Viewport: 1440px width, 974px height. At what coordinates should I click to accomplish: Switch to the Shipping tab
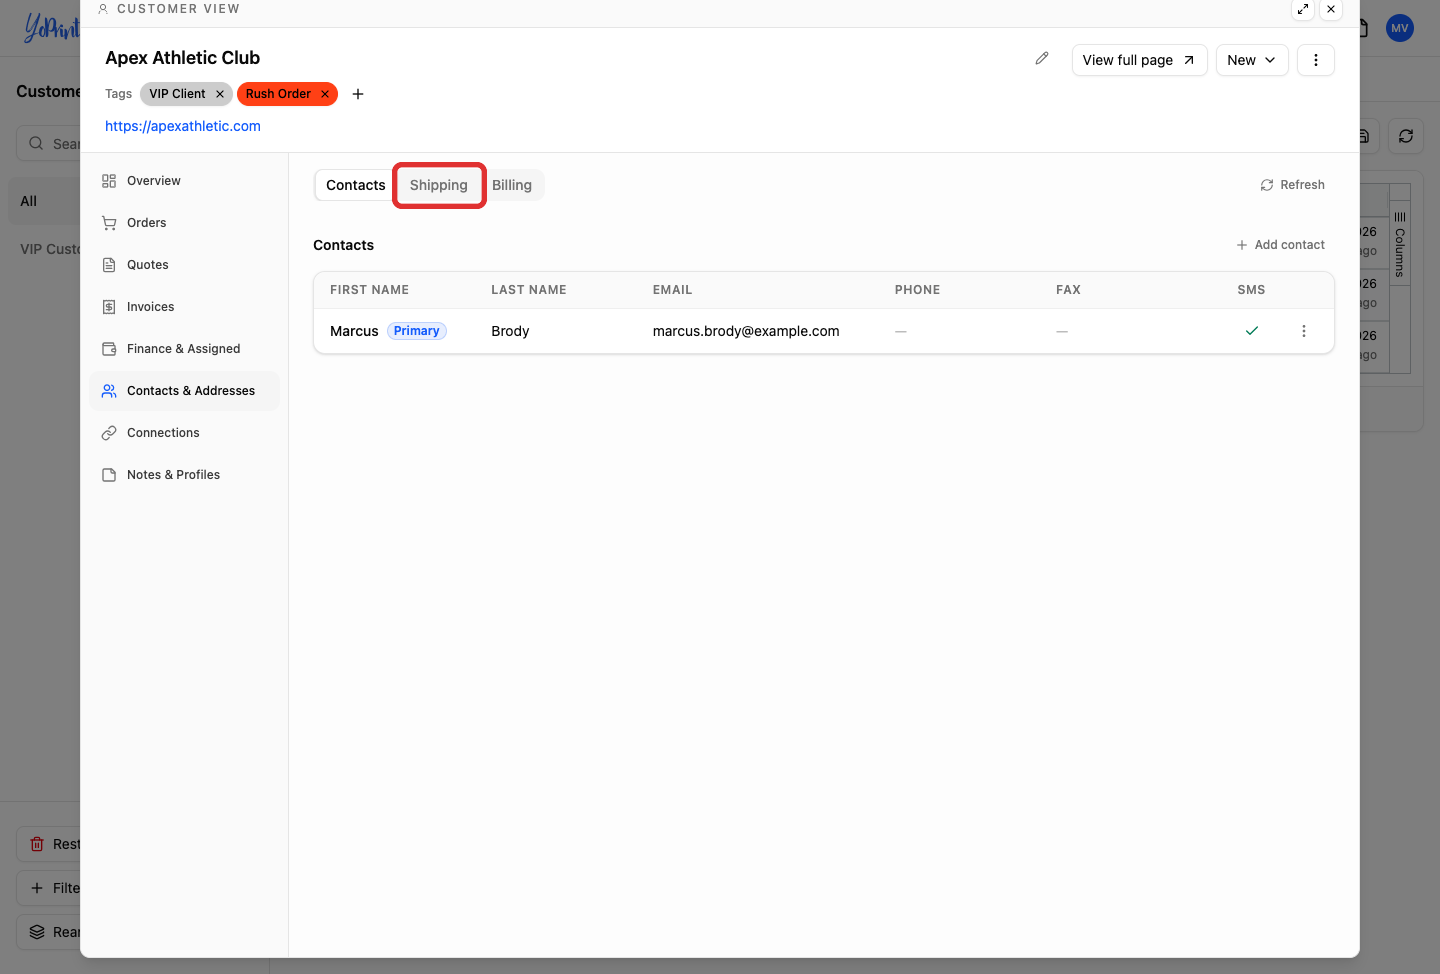[x=439, y=185]
